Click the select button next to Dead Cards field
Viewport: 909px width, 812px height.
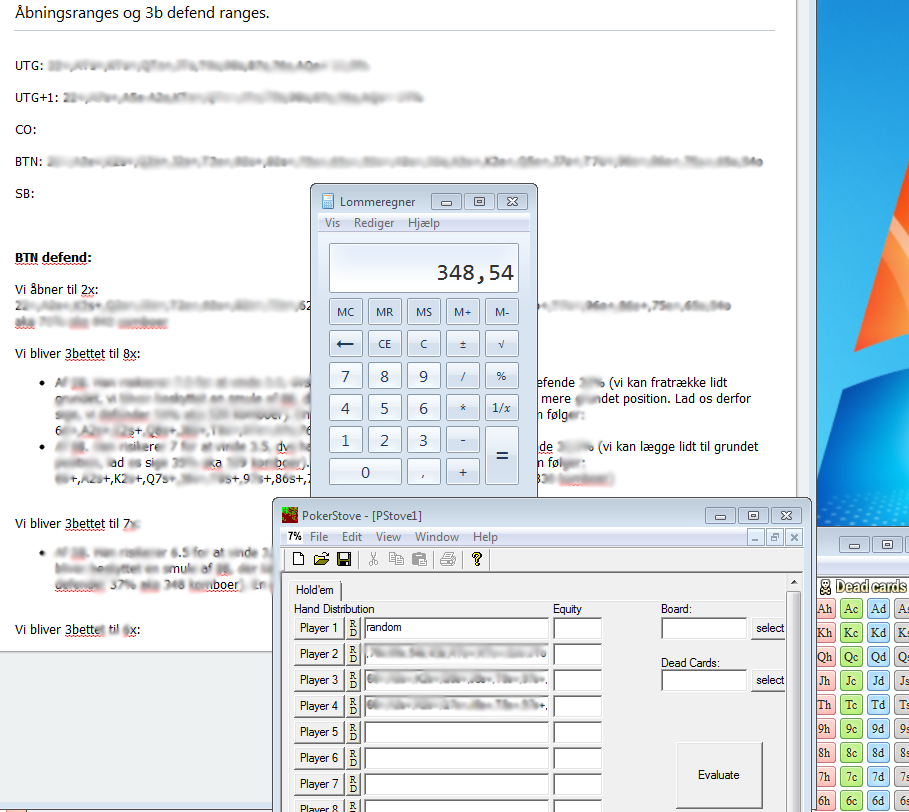[769, 680]
